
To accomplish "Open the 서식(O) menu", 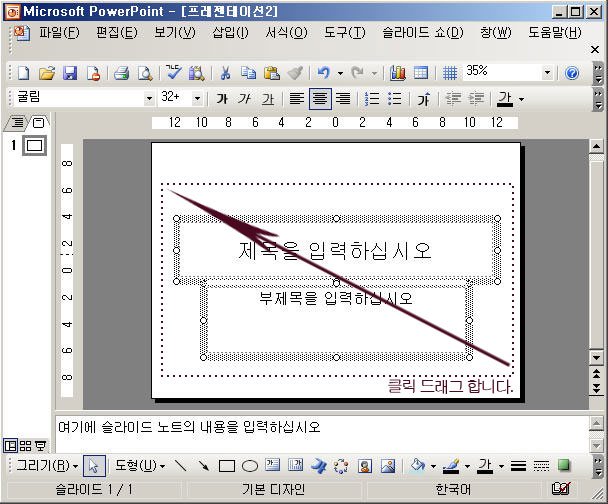I will click(286, 32).
